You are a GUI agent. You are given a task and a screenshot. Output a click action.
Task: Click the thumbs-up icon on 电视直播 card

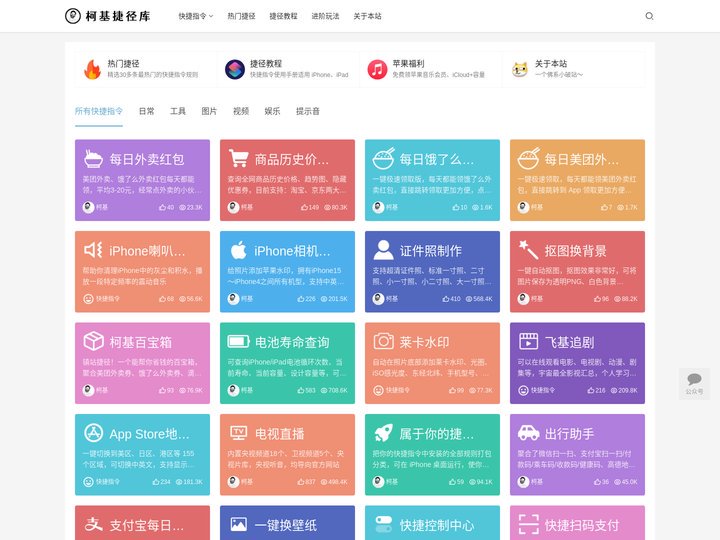point(301,482)
